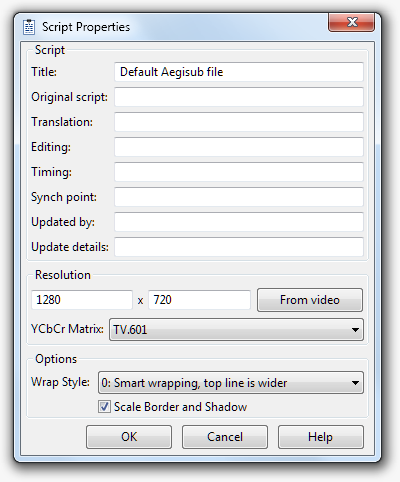Screen dimensions: 400x482
Task: Close the Script Properties dialog
Action: point(351,23)
